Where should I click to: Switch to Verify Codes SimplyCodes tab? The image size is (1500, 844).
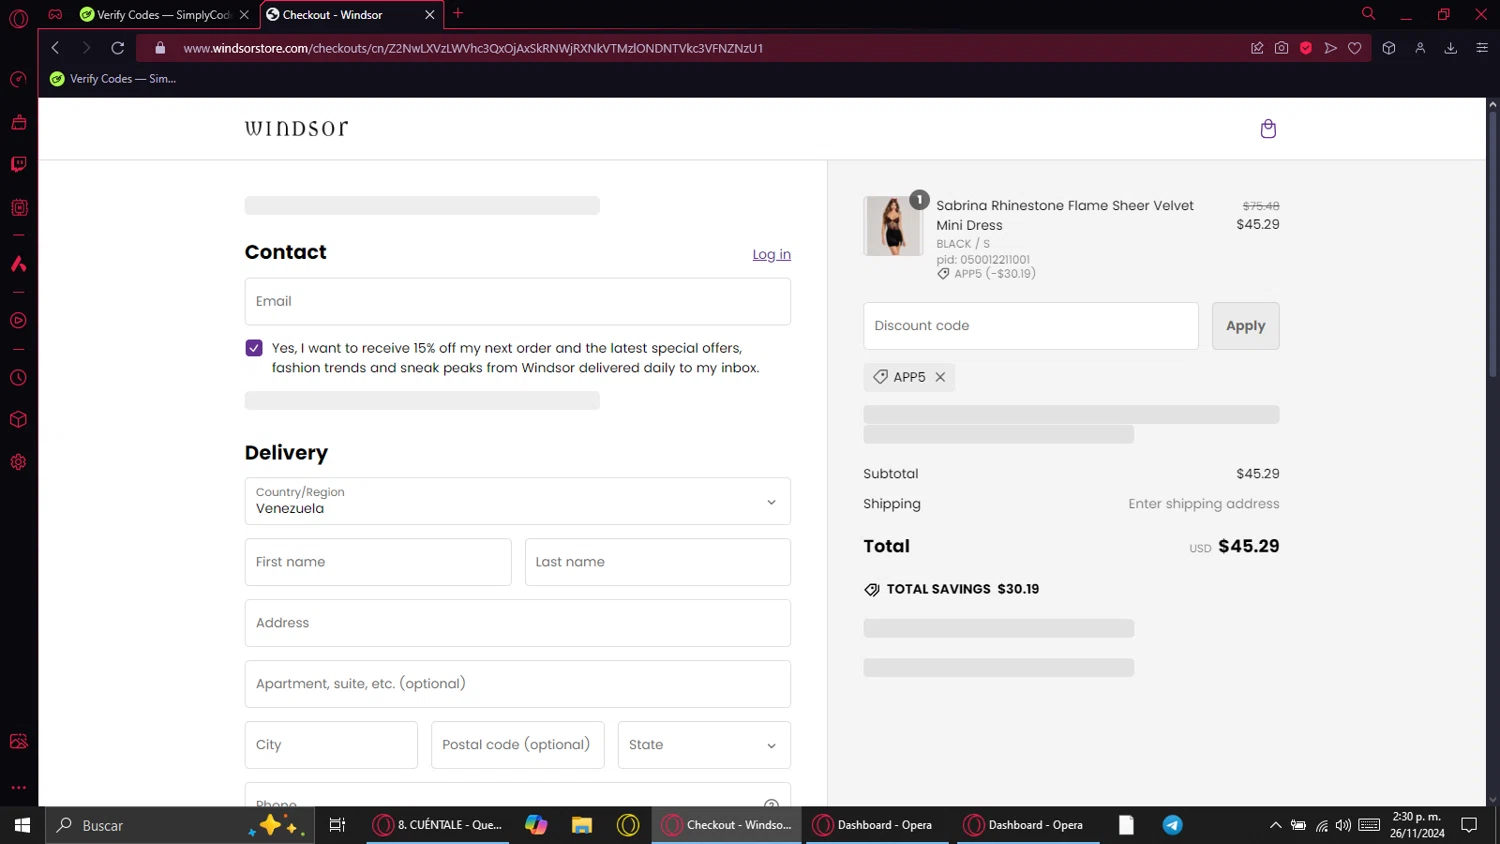click(163, 15)
